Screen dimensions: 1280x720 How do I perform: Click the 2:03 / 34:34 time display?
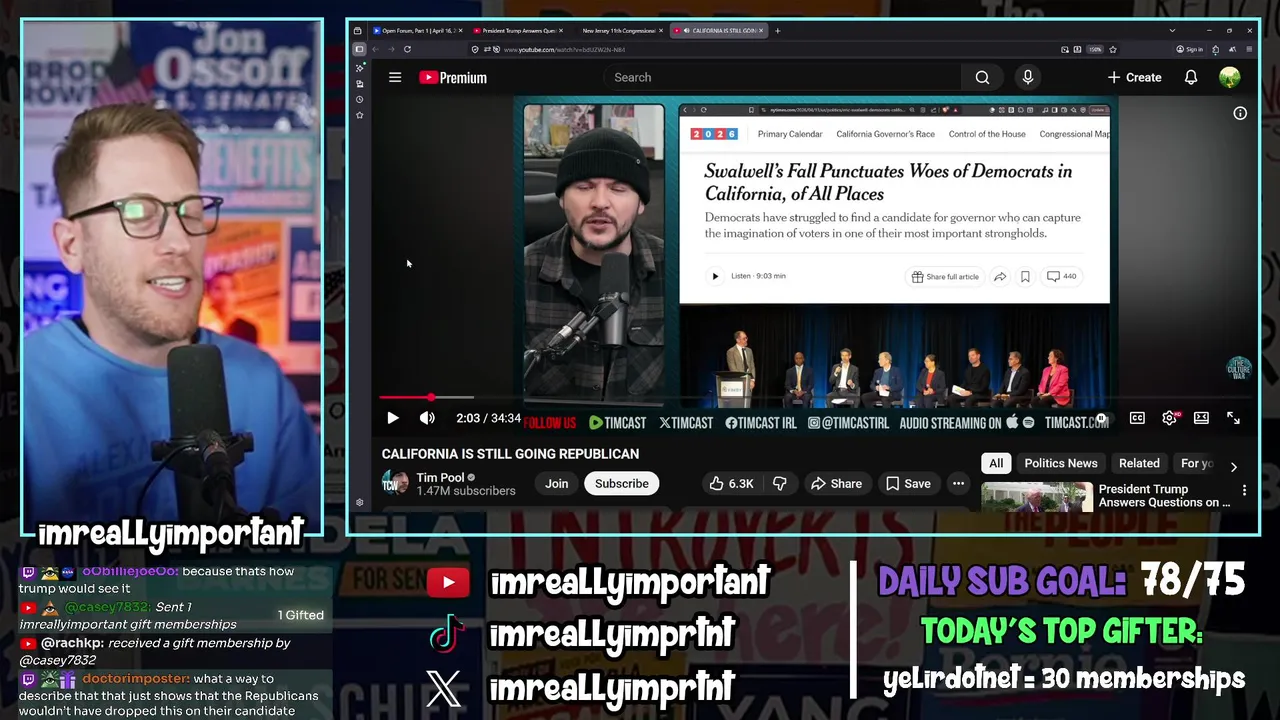pyautogui.click(x=489, y=418)
